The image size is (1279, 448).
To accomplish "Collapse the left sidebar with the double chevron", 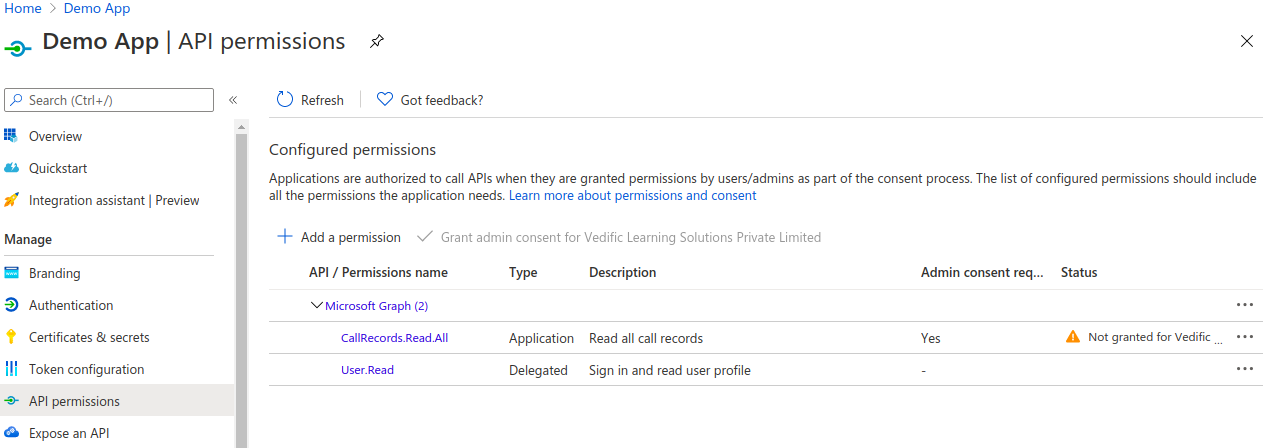I will coord(233,100).
